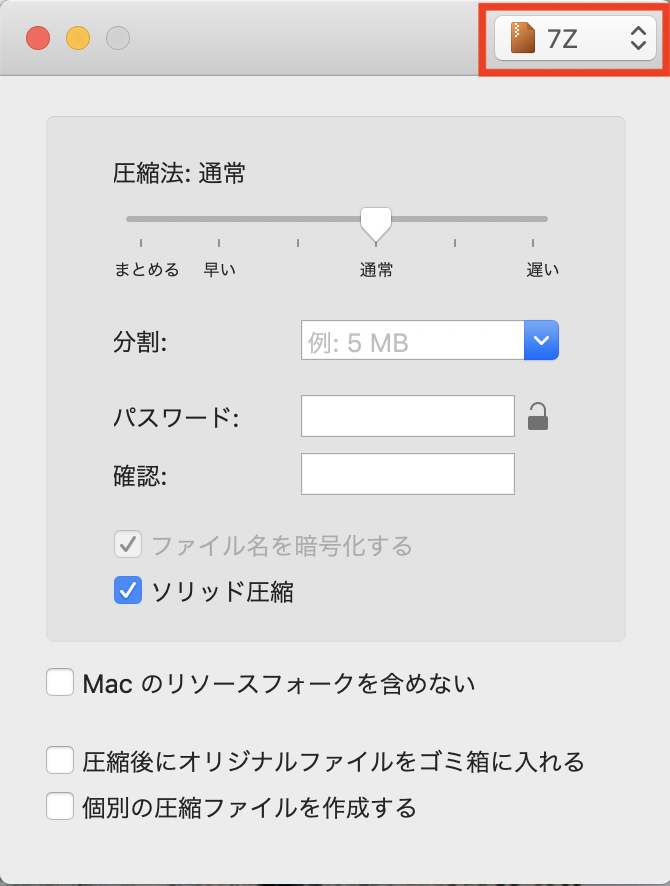
Task: Set compression slider to まとめる tick
Action: [141, 219]
